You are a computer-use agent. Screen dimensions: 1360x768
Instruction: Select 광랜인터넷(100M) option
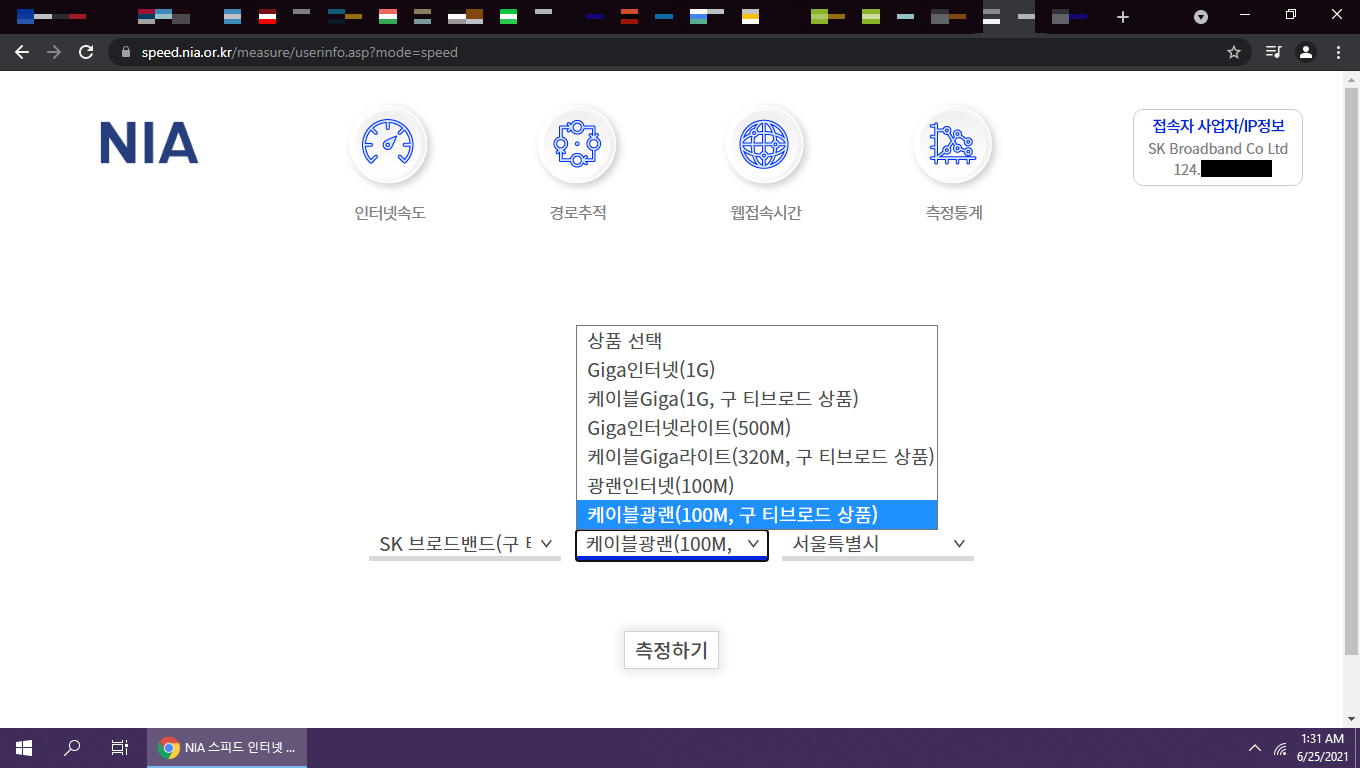pos(661,486)
